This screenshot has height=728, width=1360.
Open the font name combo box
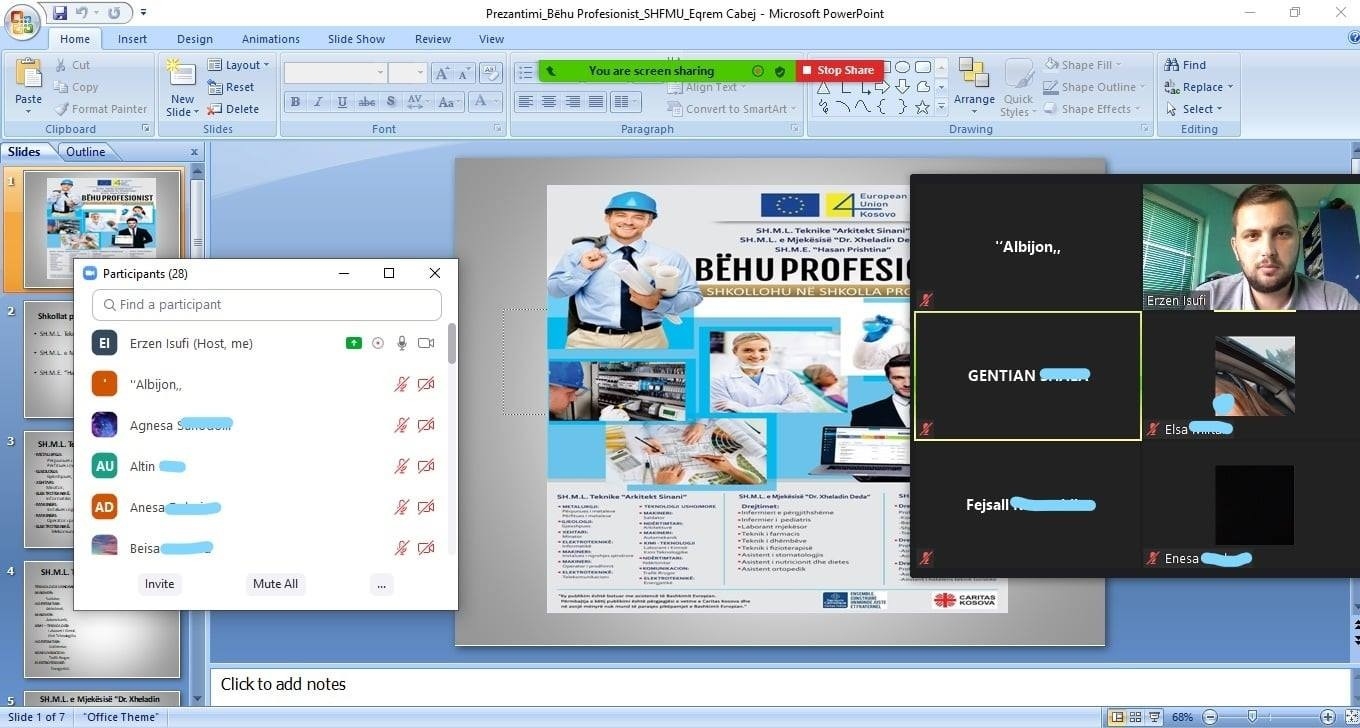click(334, 73)
